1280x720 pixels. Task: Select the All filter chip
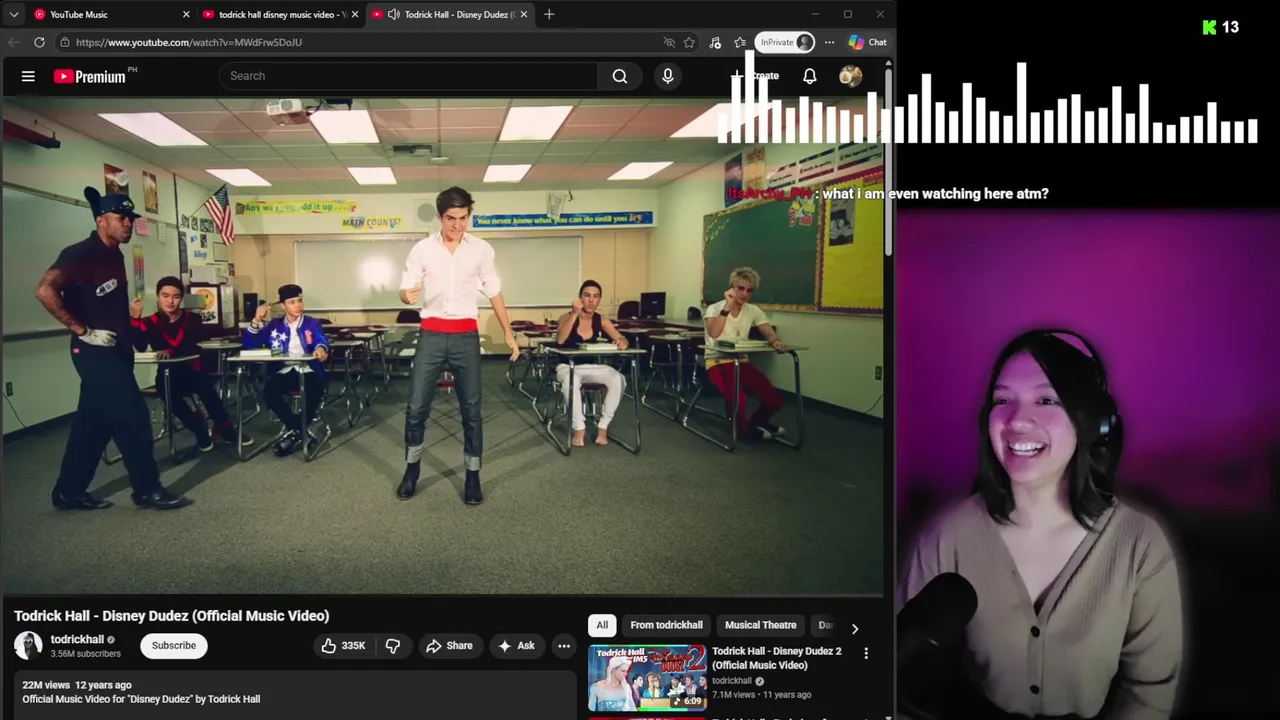pyautogui.click(x=602, y=625)
